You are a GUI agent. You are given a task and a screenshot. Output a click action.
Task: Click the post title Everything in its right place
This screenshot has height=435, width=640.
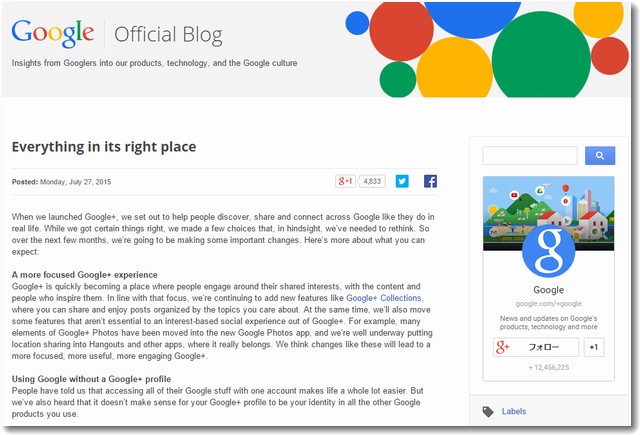(x=104, y=146)
